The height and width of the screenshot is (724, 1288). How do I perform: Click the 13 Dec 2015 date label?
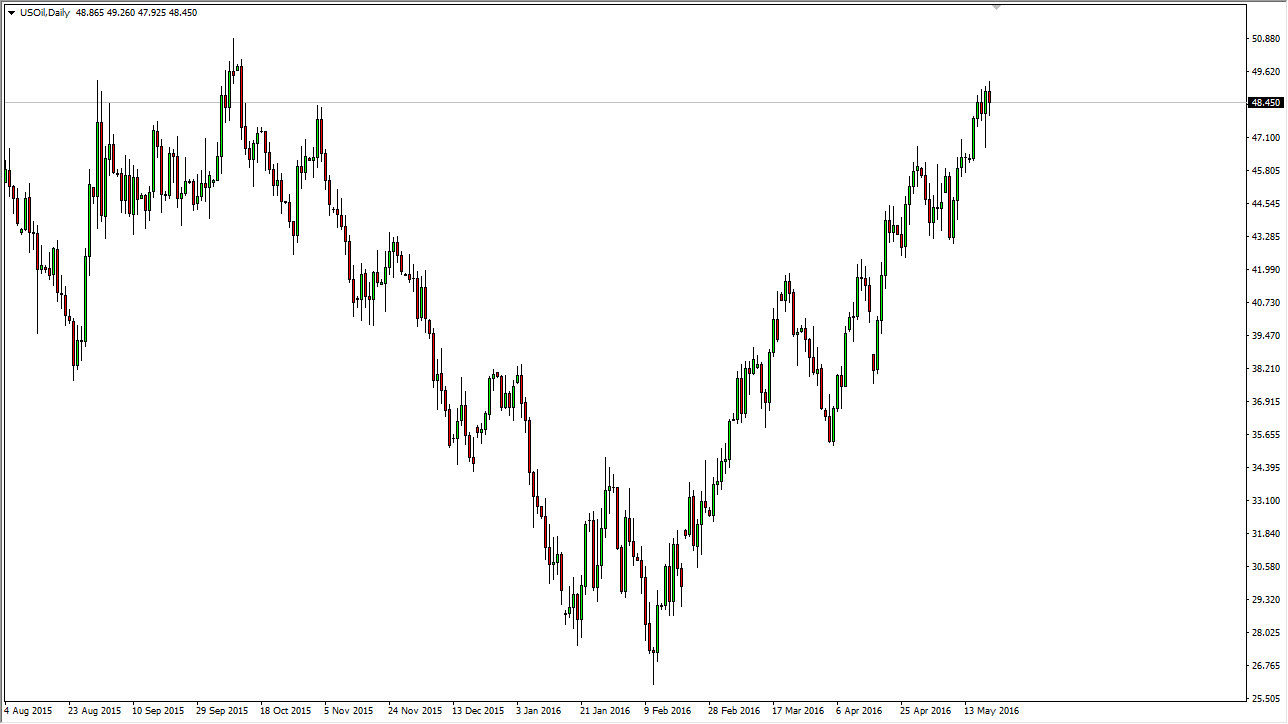(478, 711)
